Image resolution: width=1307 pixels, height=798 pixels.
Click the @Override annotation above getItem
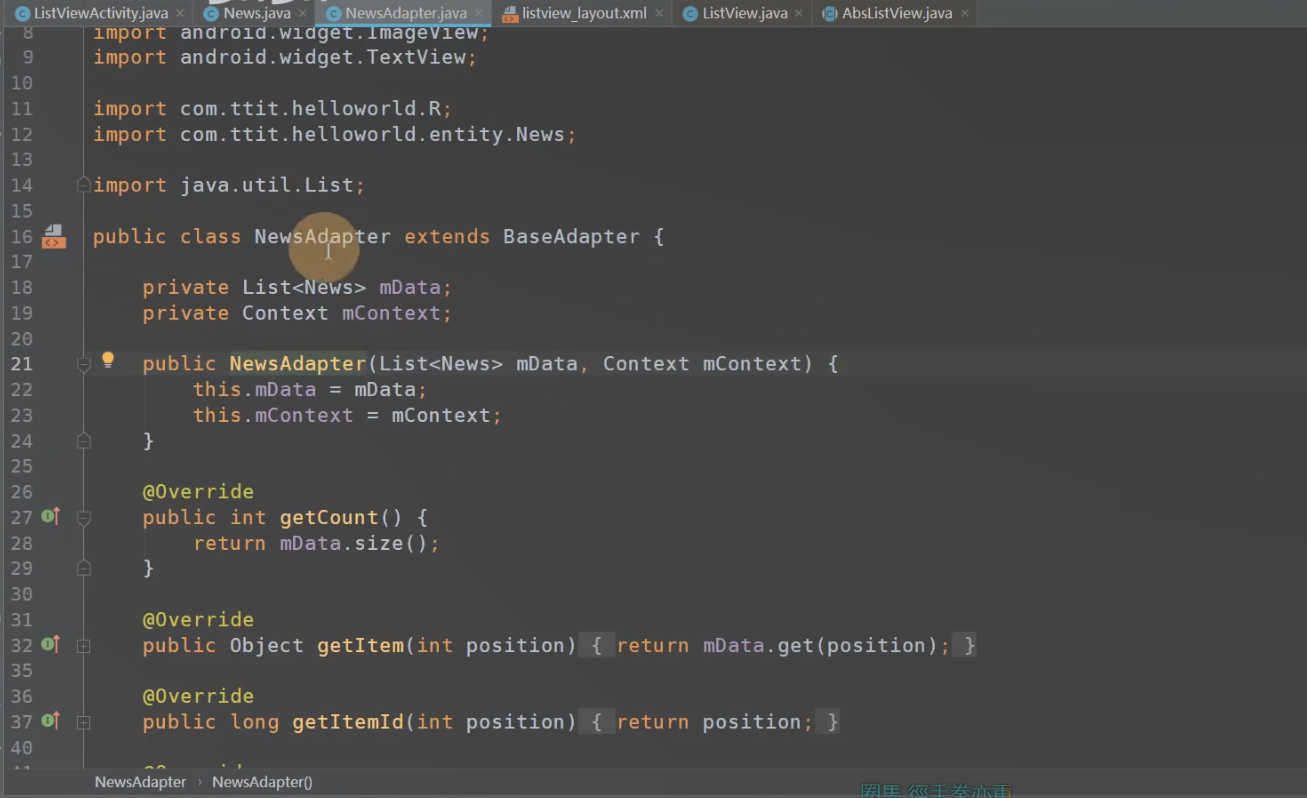pos(198,620)
